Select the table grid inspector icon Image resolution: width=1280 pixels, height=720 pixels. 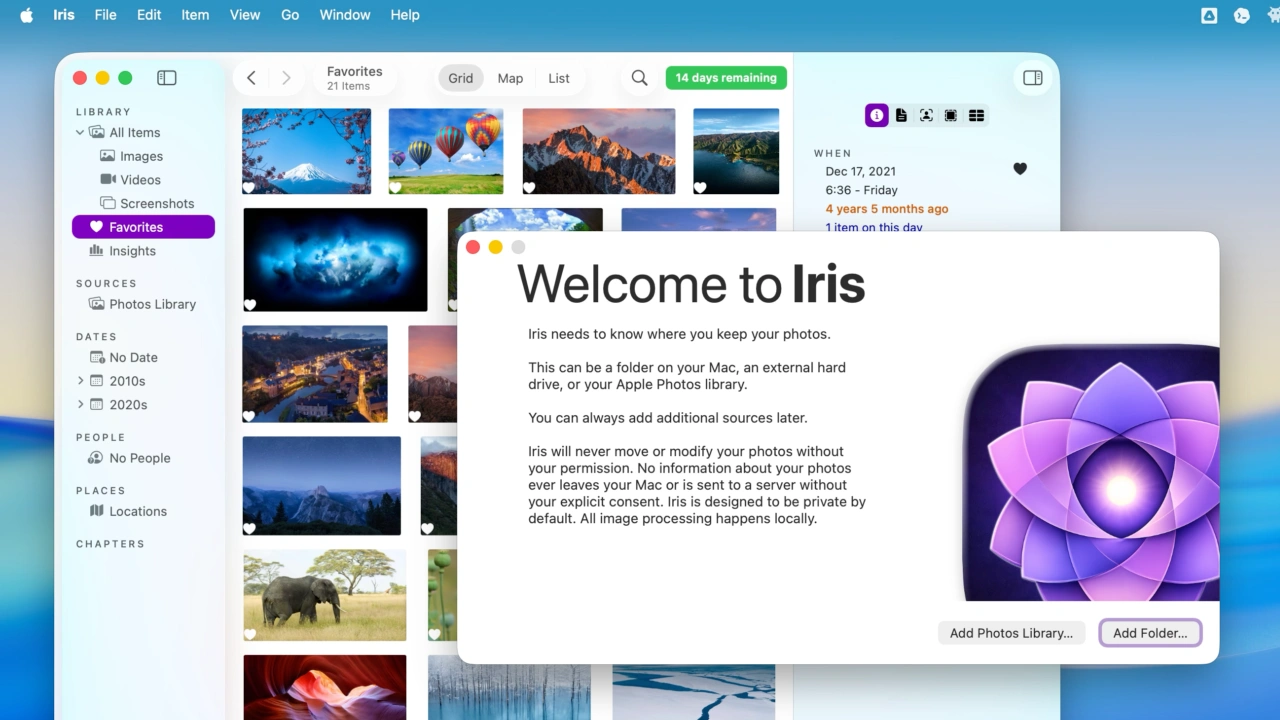(977, 116)
